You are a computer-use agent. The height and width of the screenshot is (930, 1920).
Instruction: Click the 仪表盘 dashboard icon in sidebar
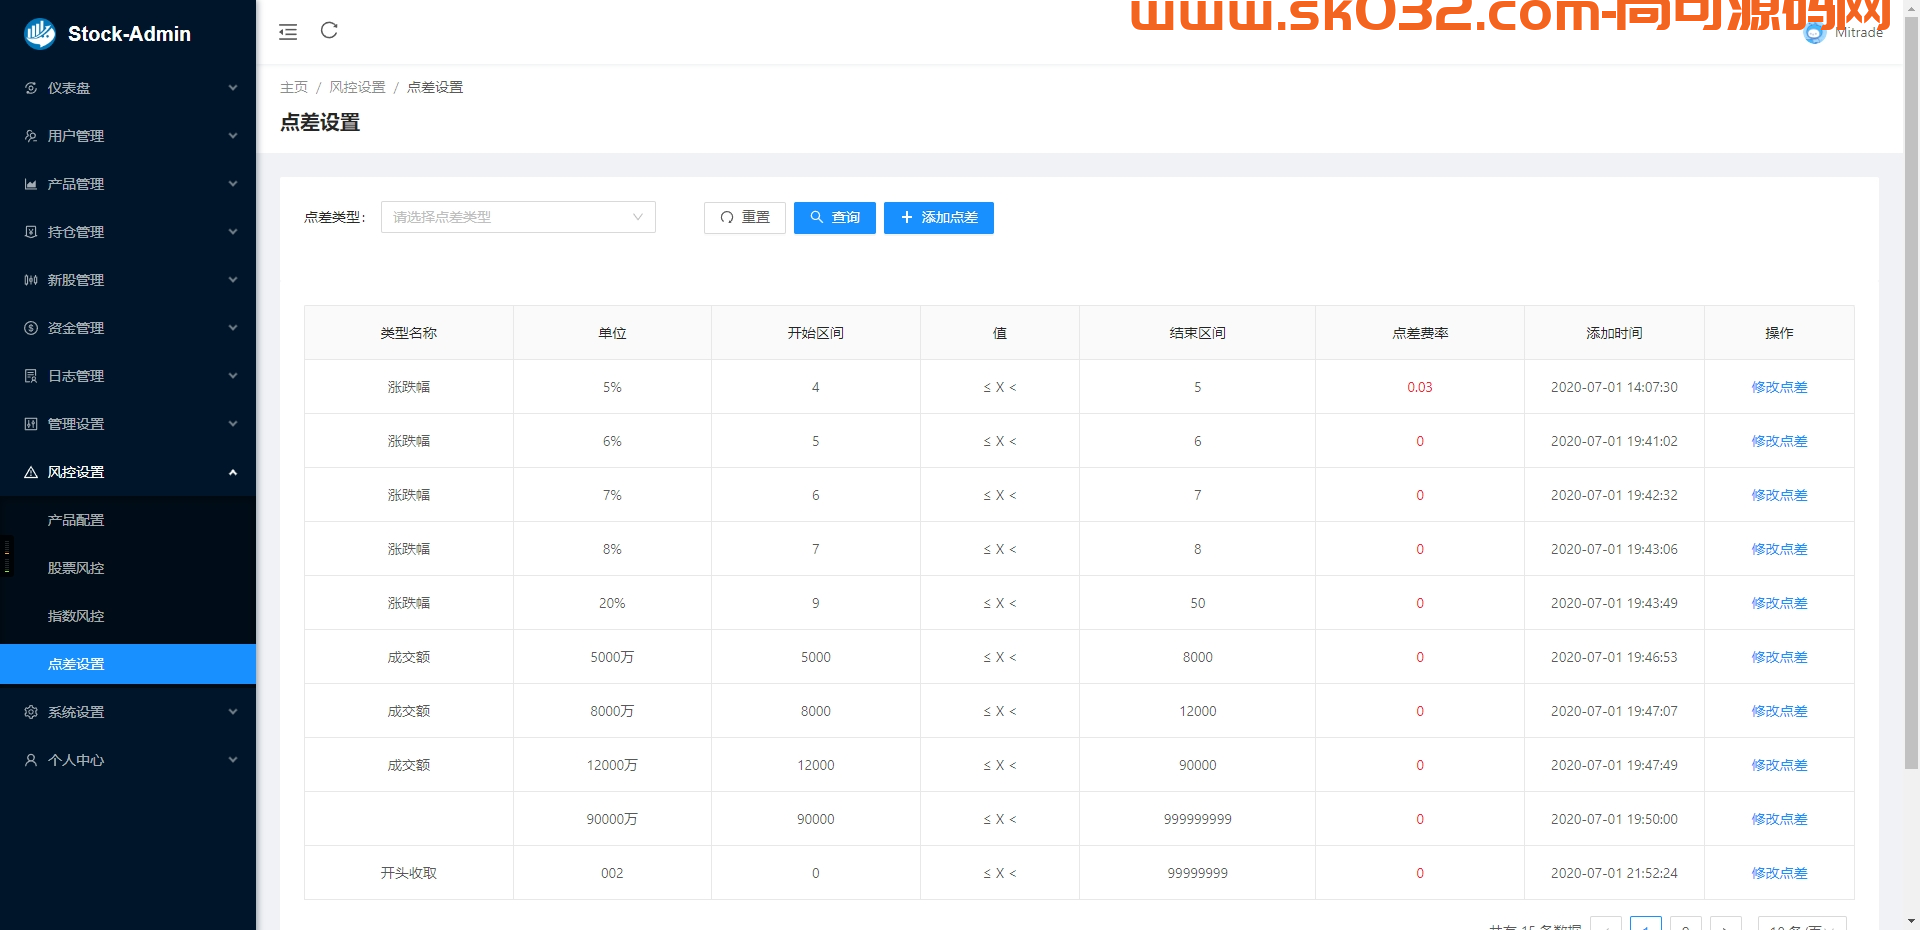click(31, 88)
